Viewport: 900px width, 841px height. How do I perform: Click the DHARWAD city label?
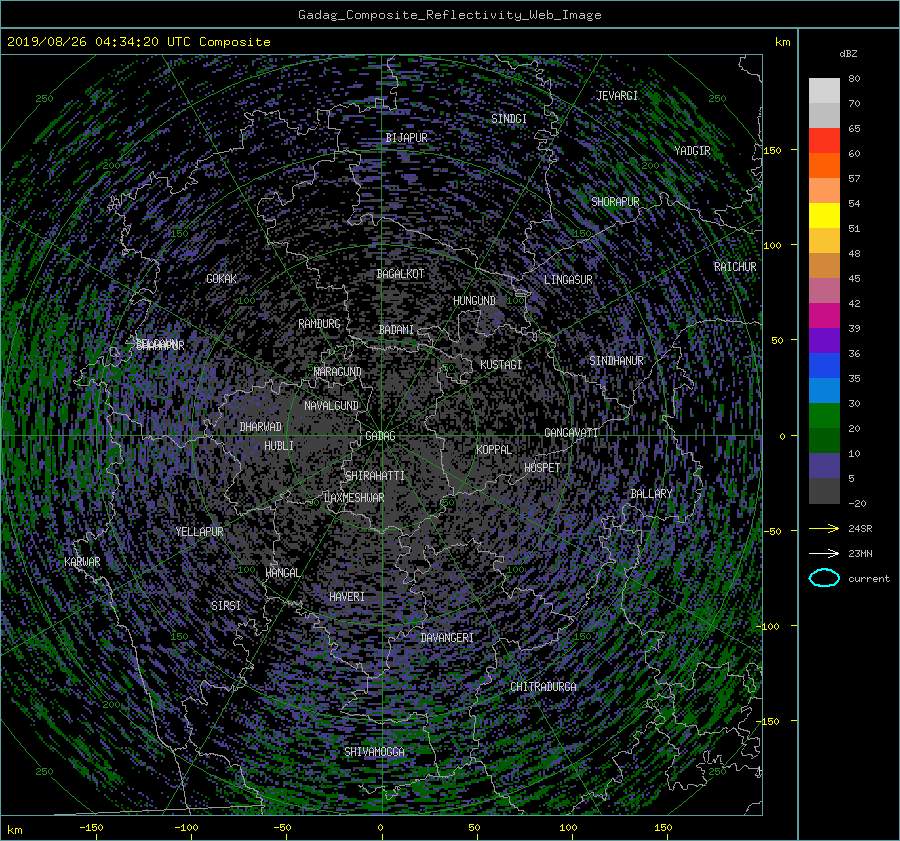[261, 427]
